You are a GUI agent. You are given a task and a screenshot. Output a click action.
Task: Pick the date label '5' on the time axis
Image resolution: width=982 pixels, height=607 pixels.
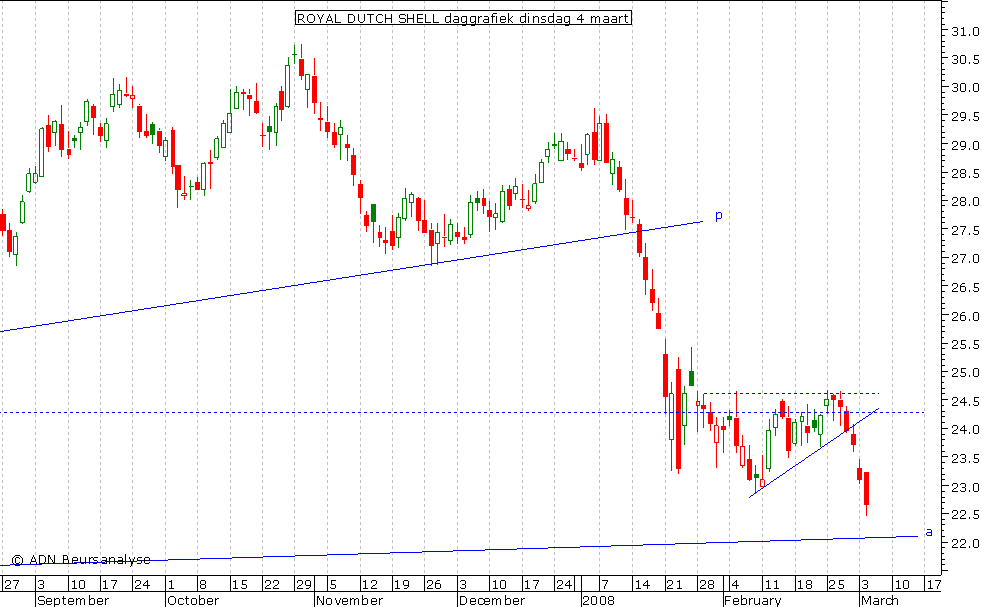pyautogui.click(x=333, y=584)
